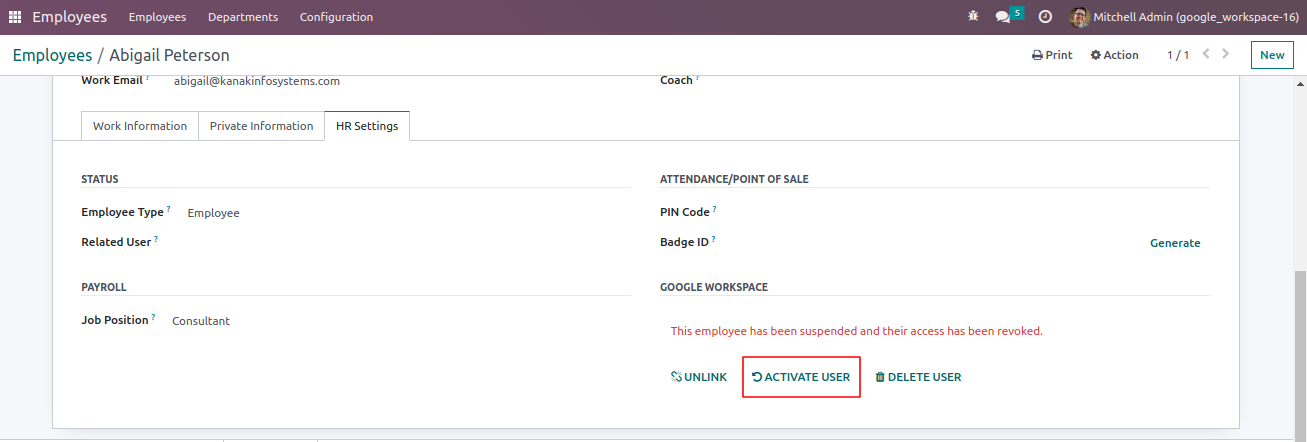Click the Employee Type field value
The height and width of the screenshot is (442, 1307).
(213, 213)
